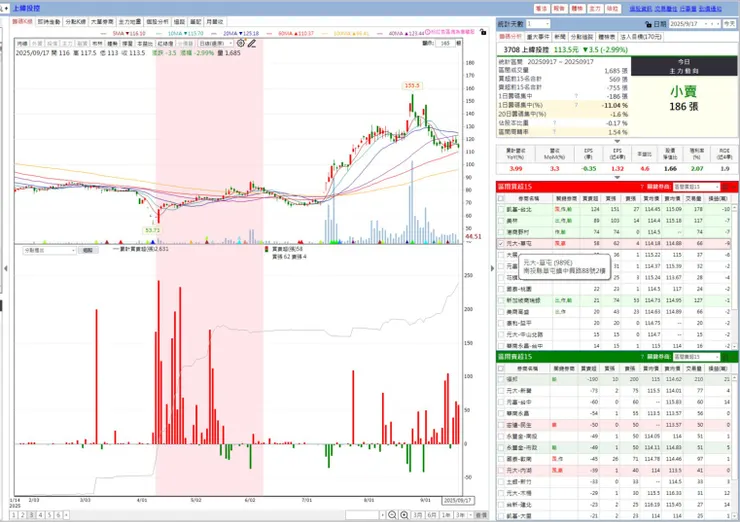Tick the checkbox for 港商野村
Screen dimensions: 740x522
tap(501, 232)
